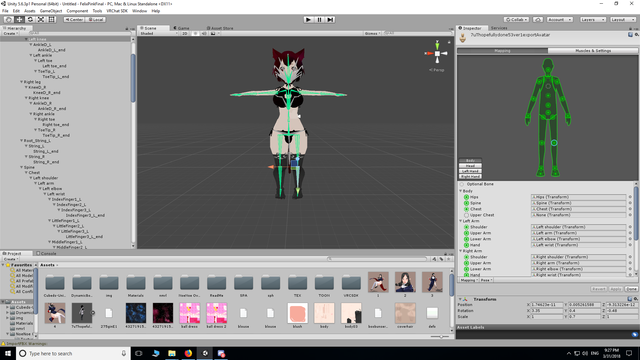Open the GameObject menu

[x=51, y=11]
